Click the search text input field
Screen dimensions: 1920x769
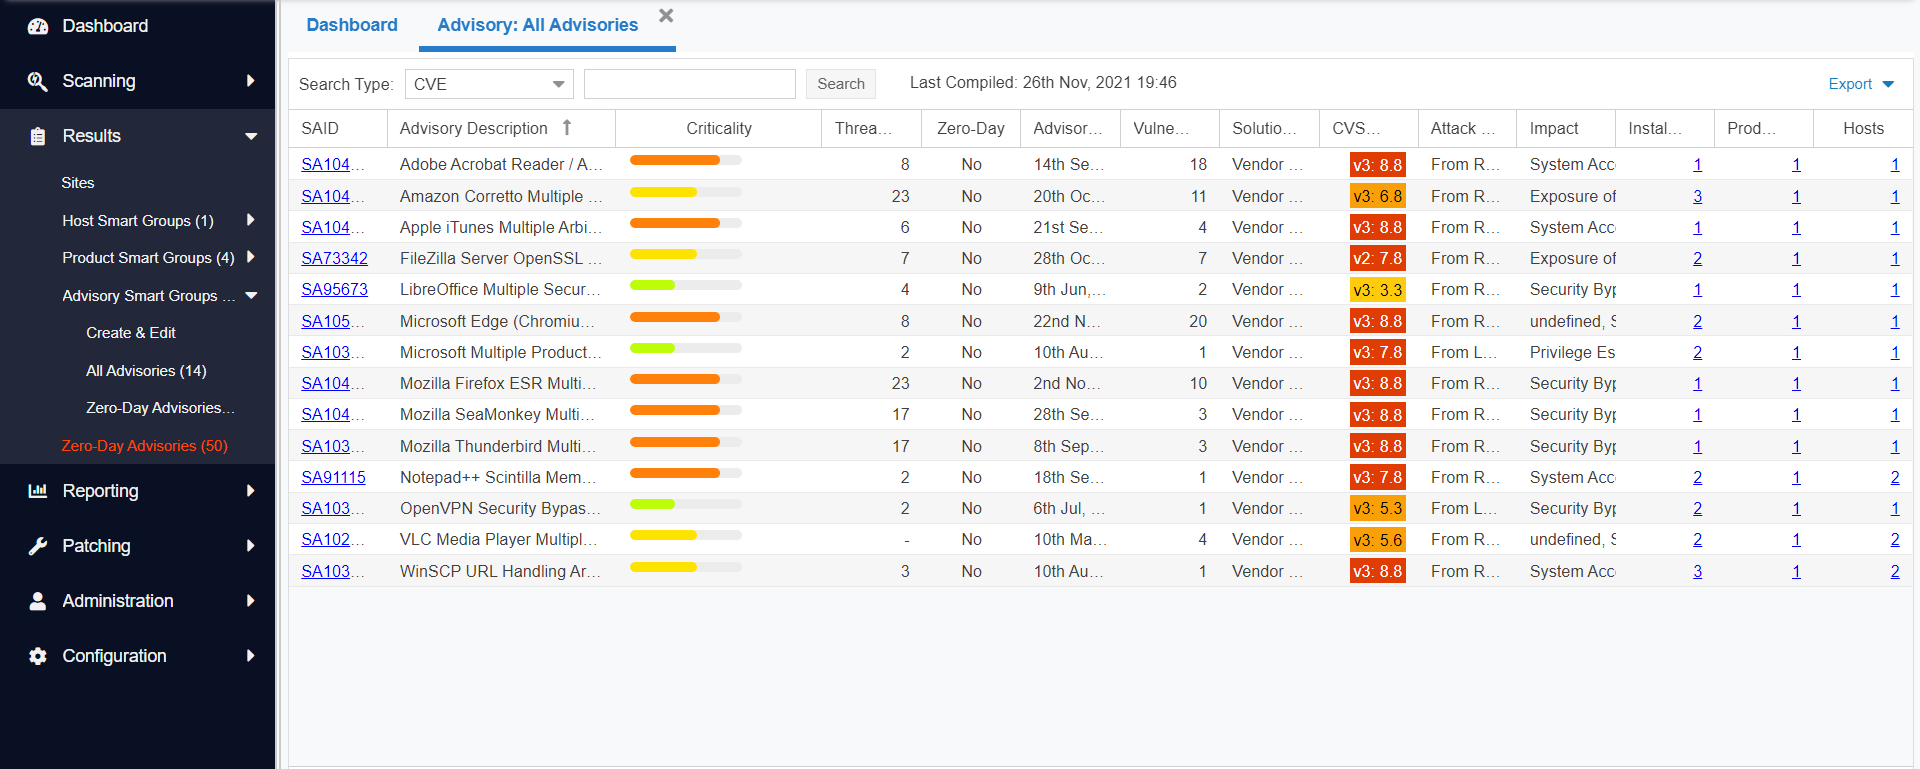[x=689, y=84]
